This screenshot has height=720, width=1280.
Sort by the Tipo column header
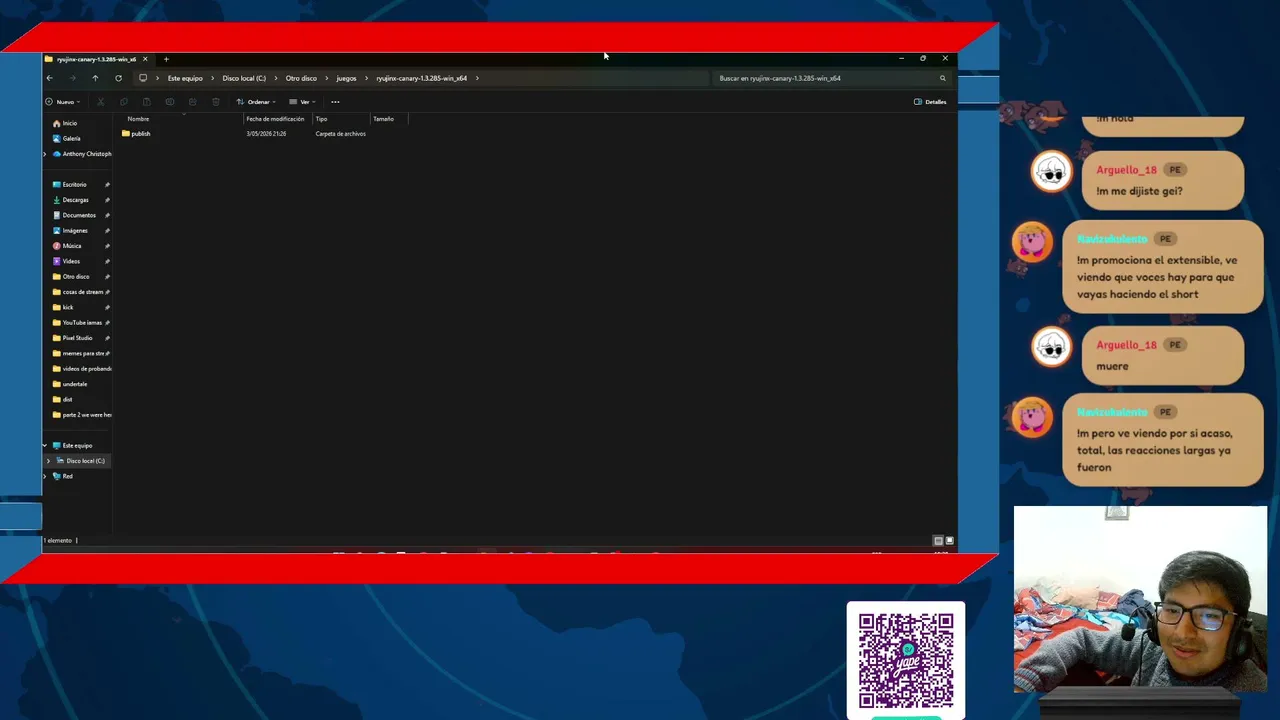point(321,119)
